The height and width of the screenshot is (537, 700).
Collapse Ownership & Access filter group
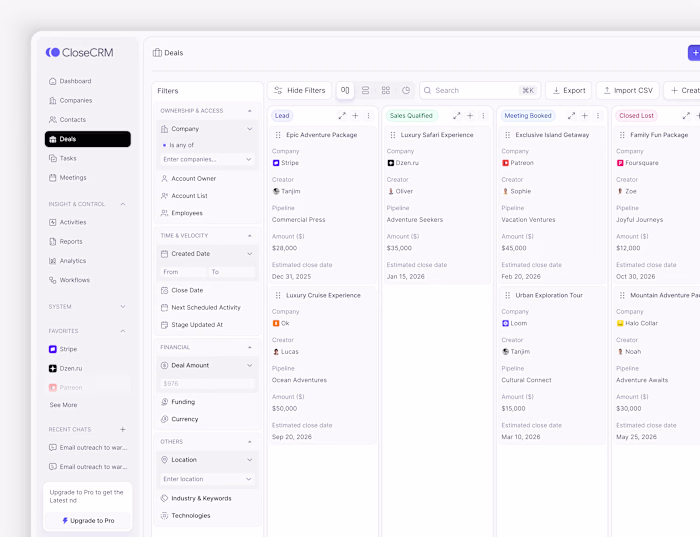point(250,111)
